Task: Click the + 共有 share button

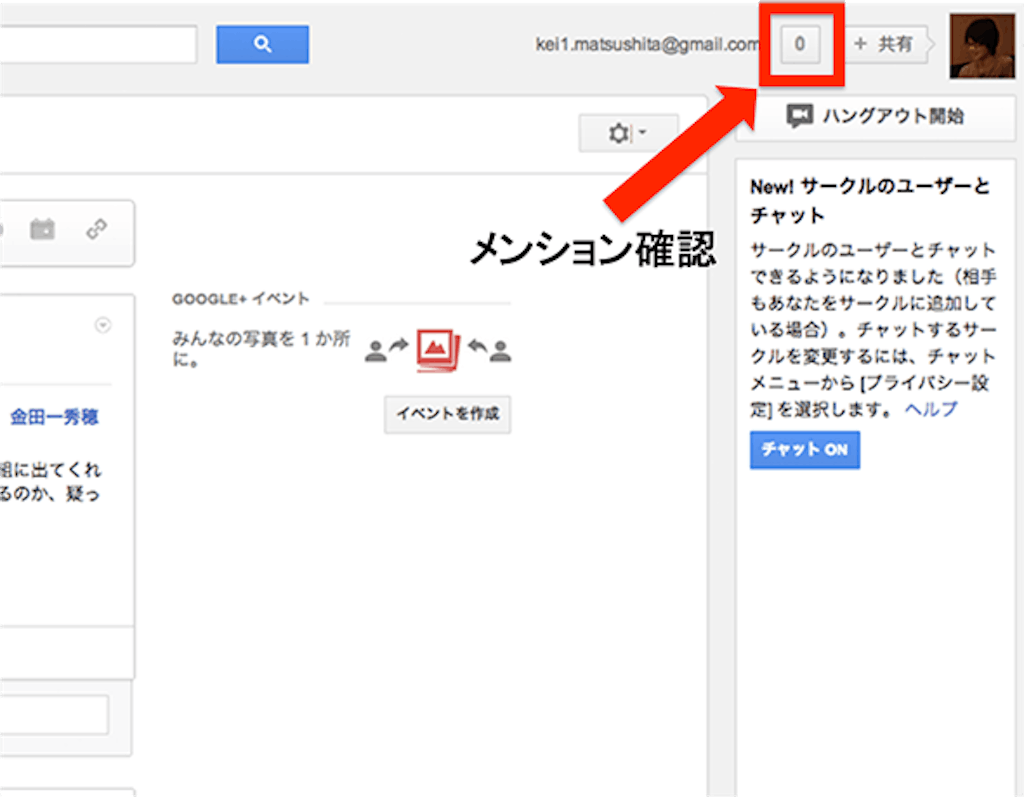Action: [x=885, y=45]
